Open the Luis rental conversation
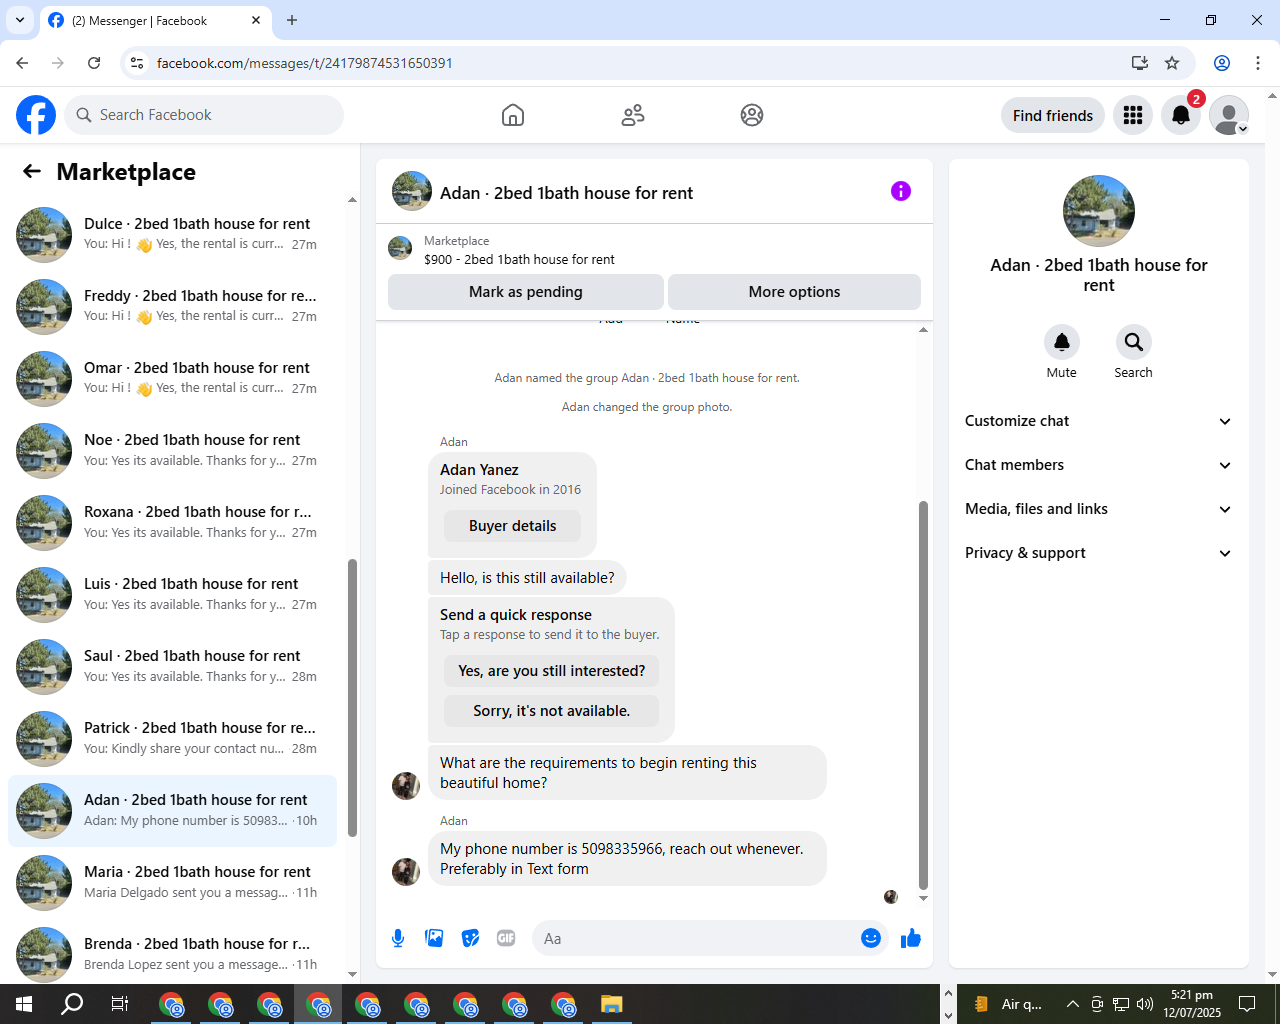Image resolution: width=1280 pixels, height=1024 pixels. coord(172,594)
